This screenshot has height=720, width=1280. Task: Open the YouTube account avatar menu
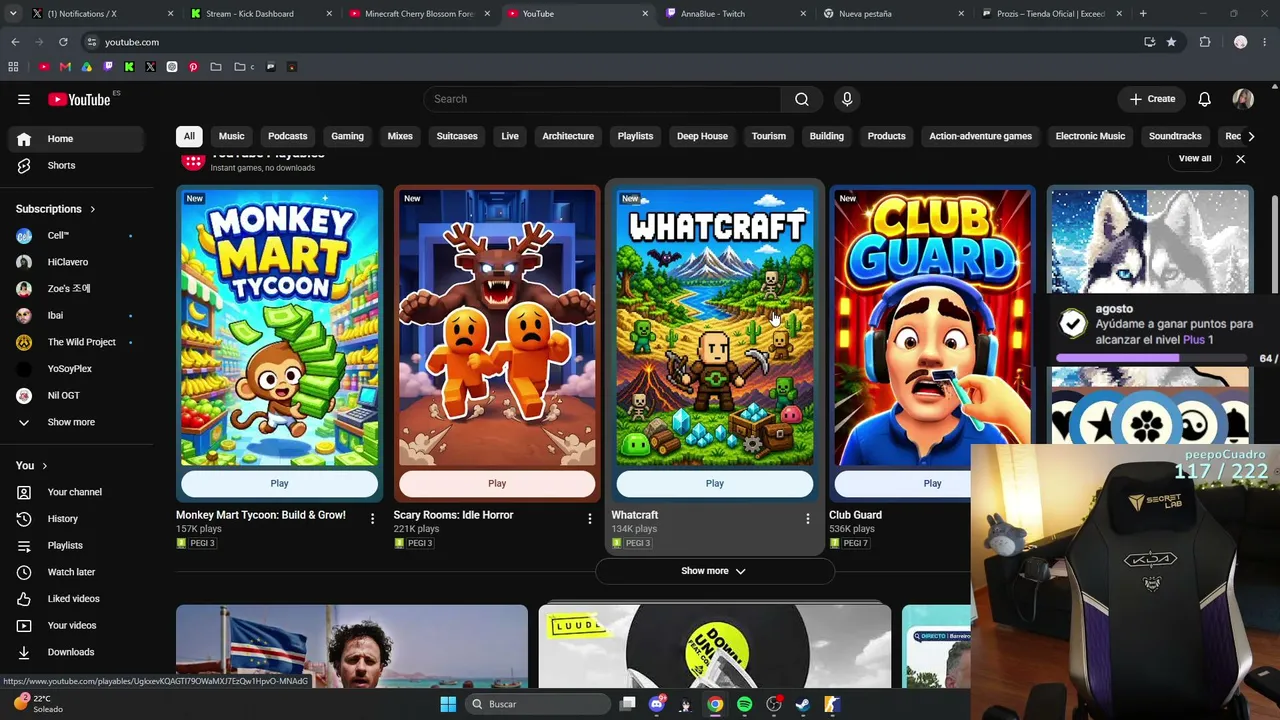1243,99
